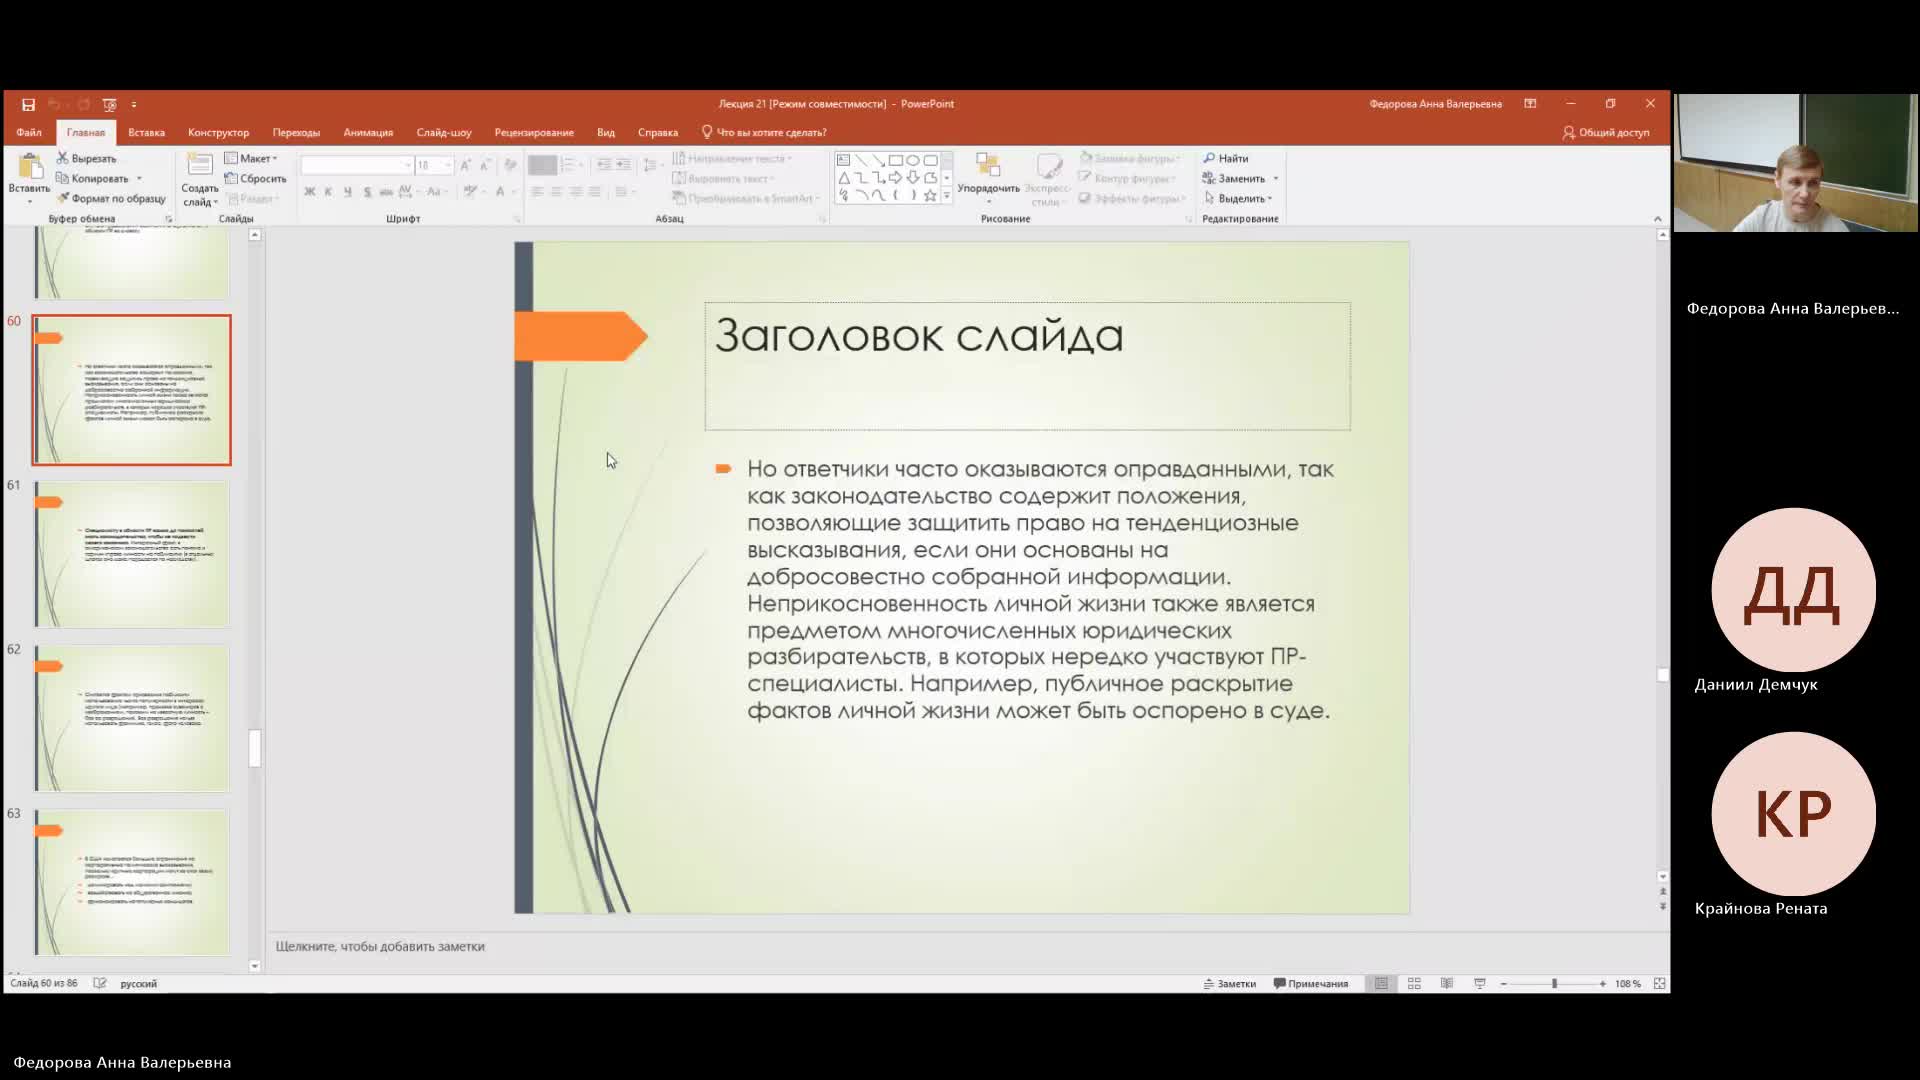Toggle justify text alignment
This screenshot has height=1080, width=1920.
pos(594,191)
